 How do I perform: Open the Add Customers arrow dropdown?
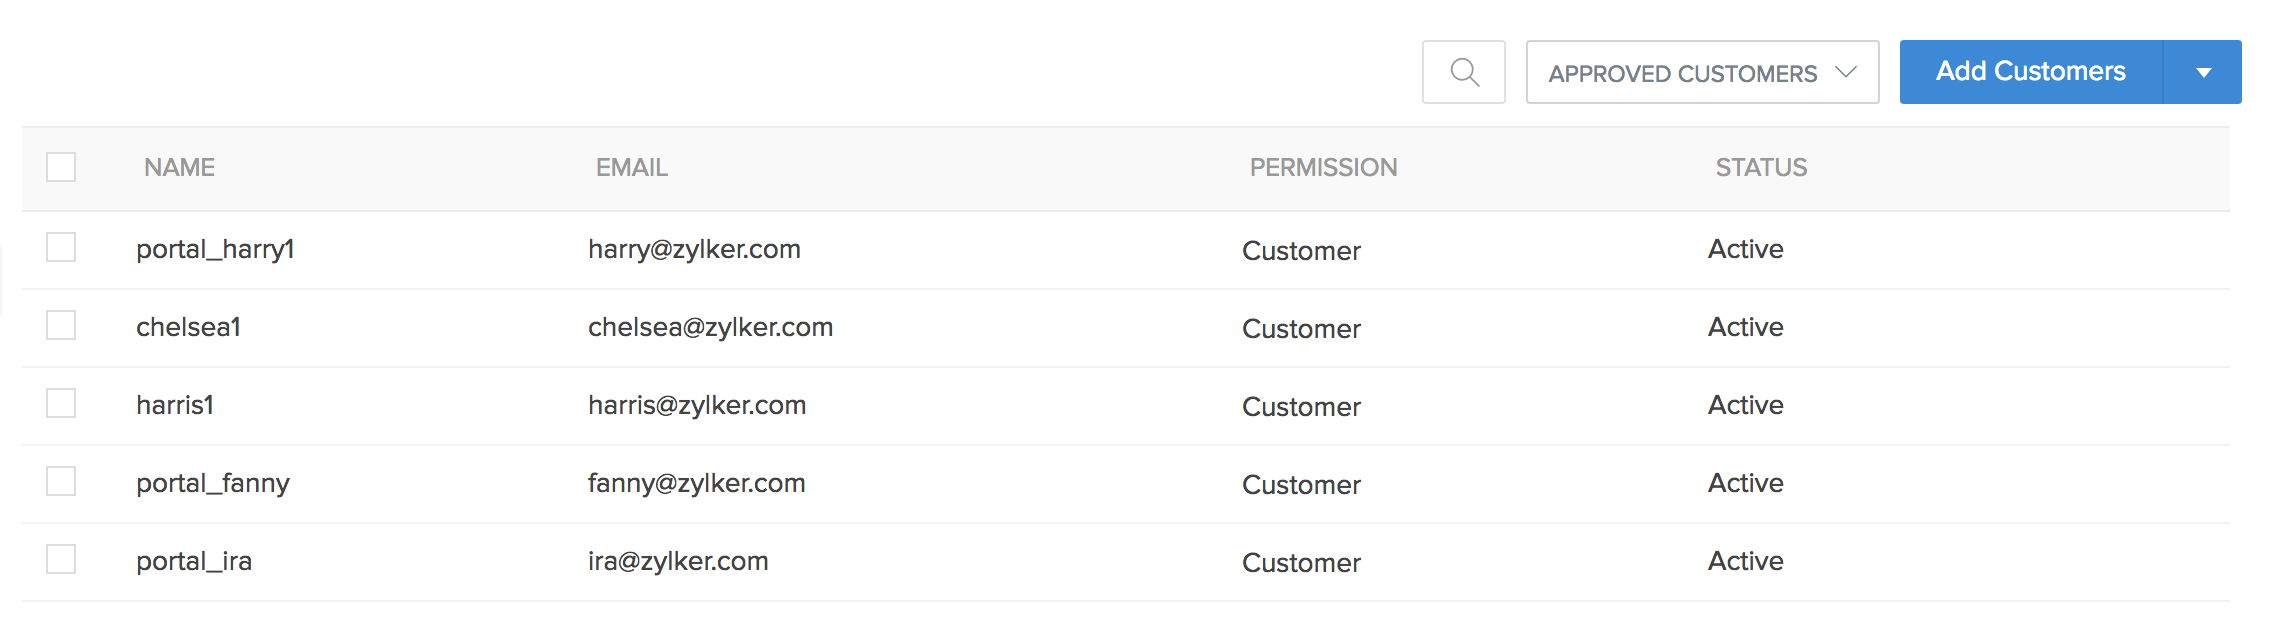click(2203, 72)
